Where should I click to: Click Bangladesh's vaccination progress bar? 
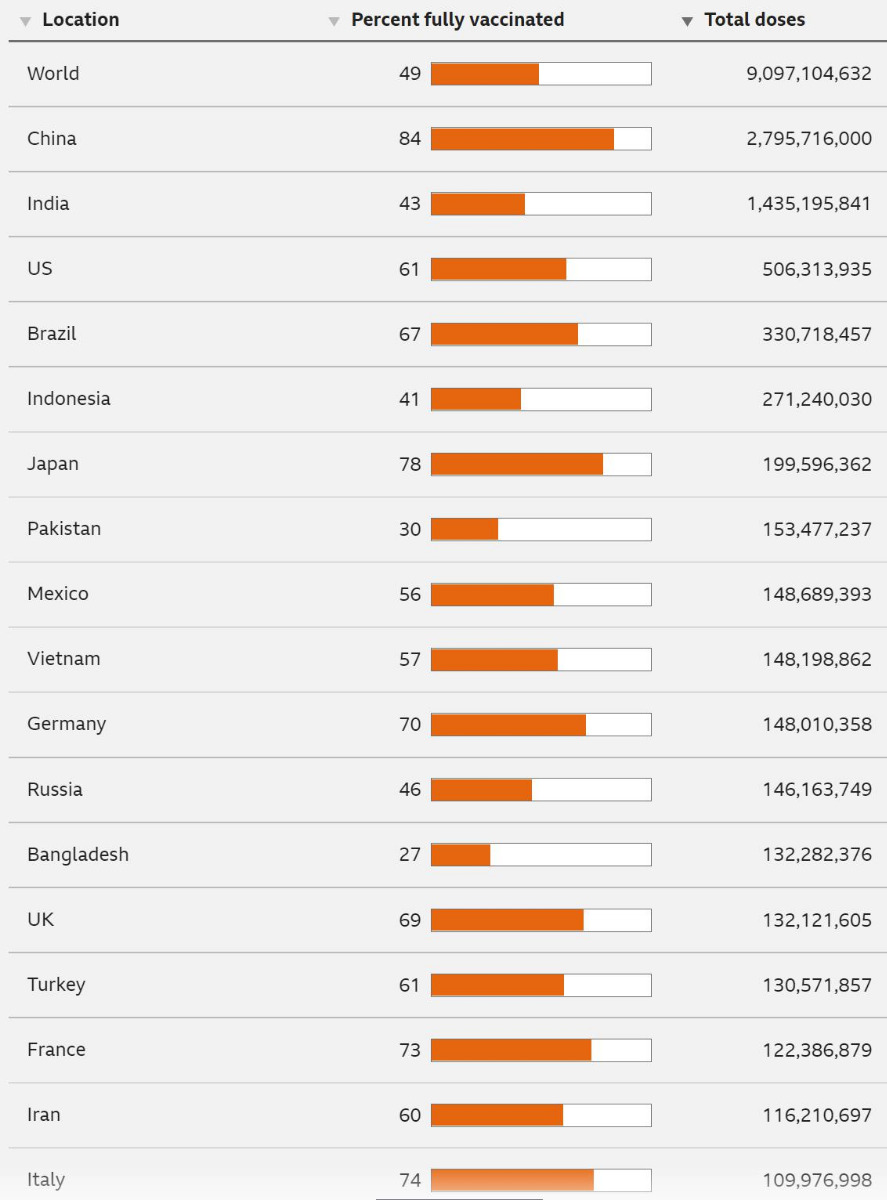(541, 855)
